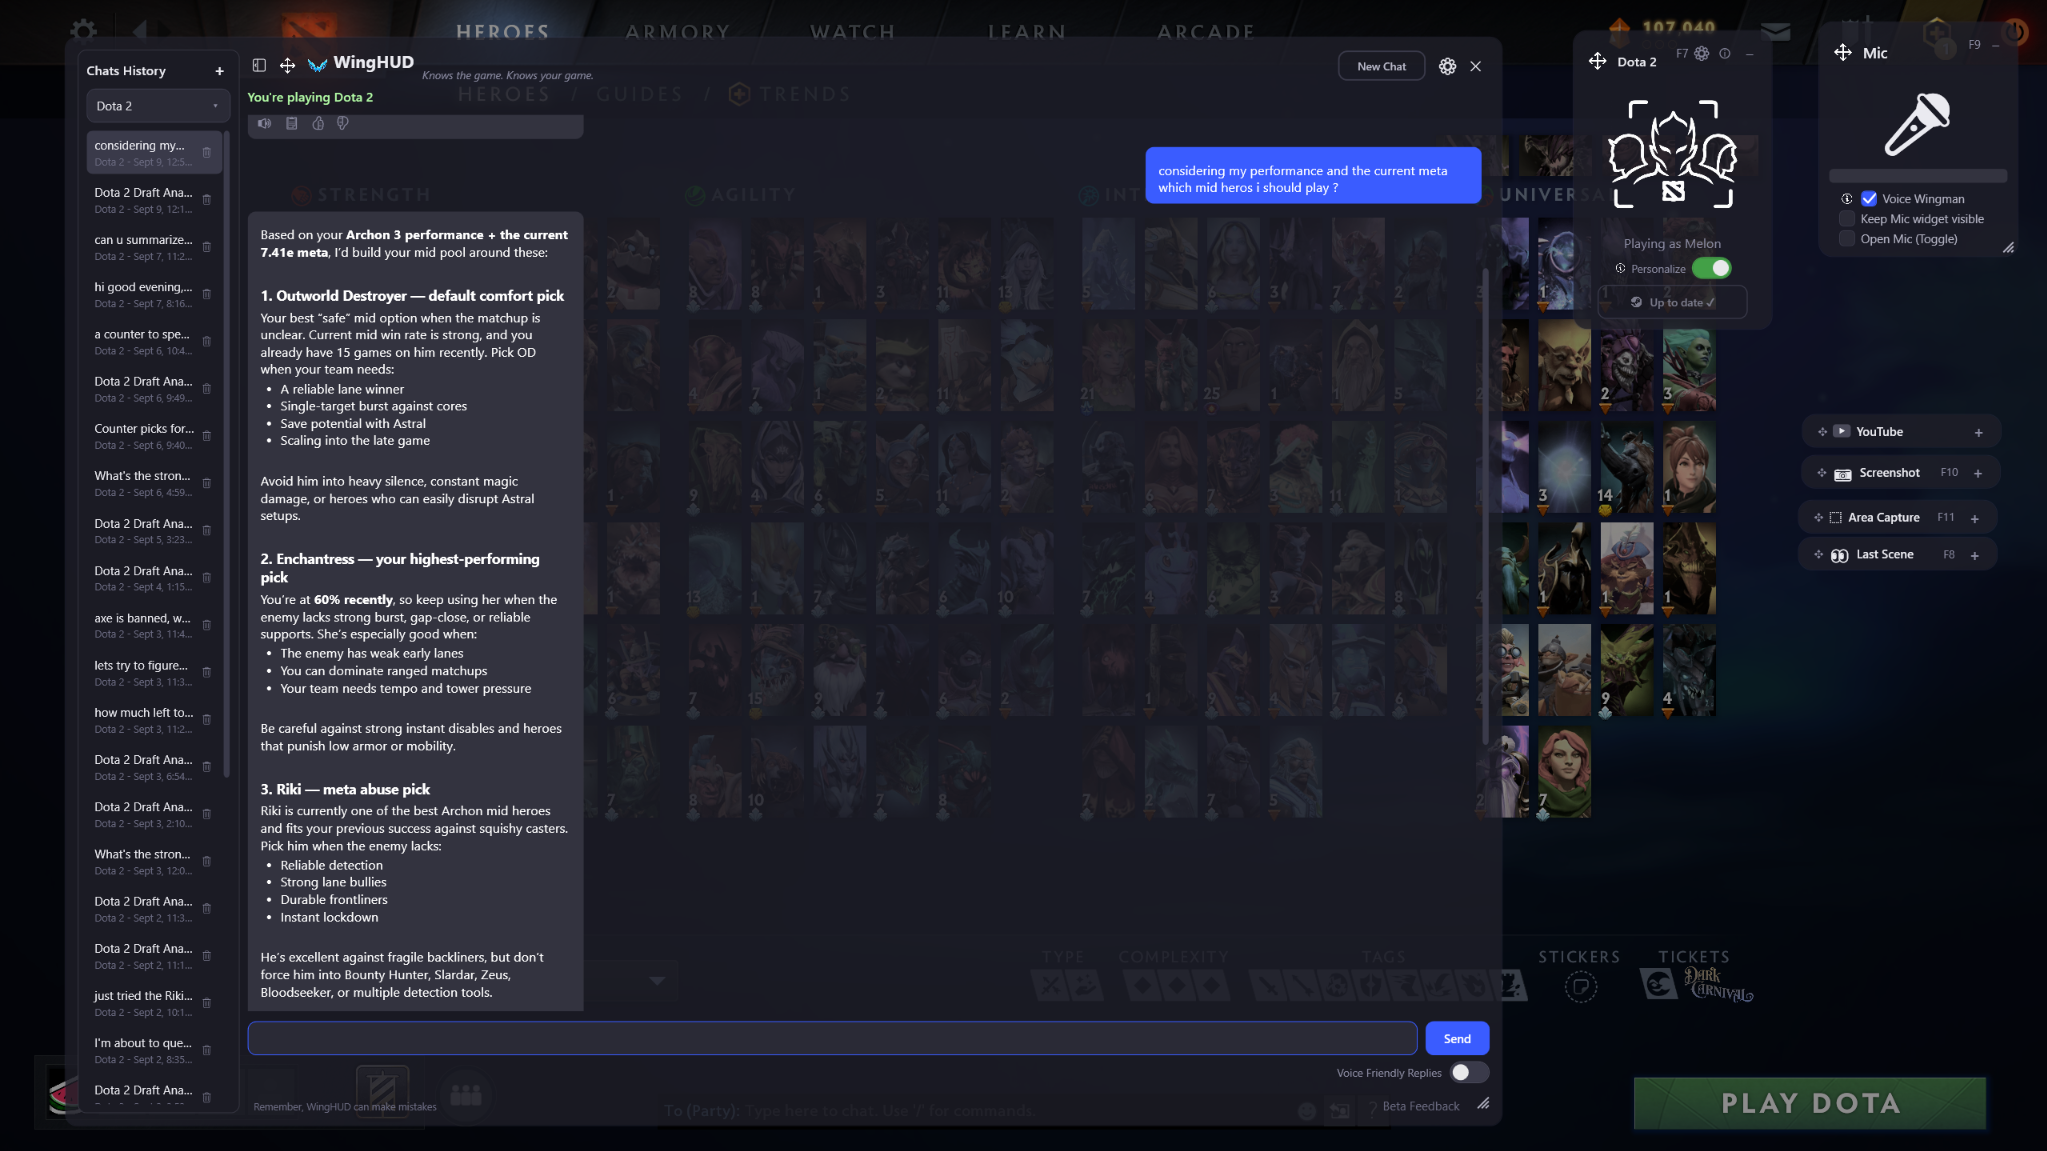Enable Open Mic (Toggle) checkbox

pos(1847,238)
